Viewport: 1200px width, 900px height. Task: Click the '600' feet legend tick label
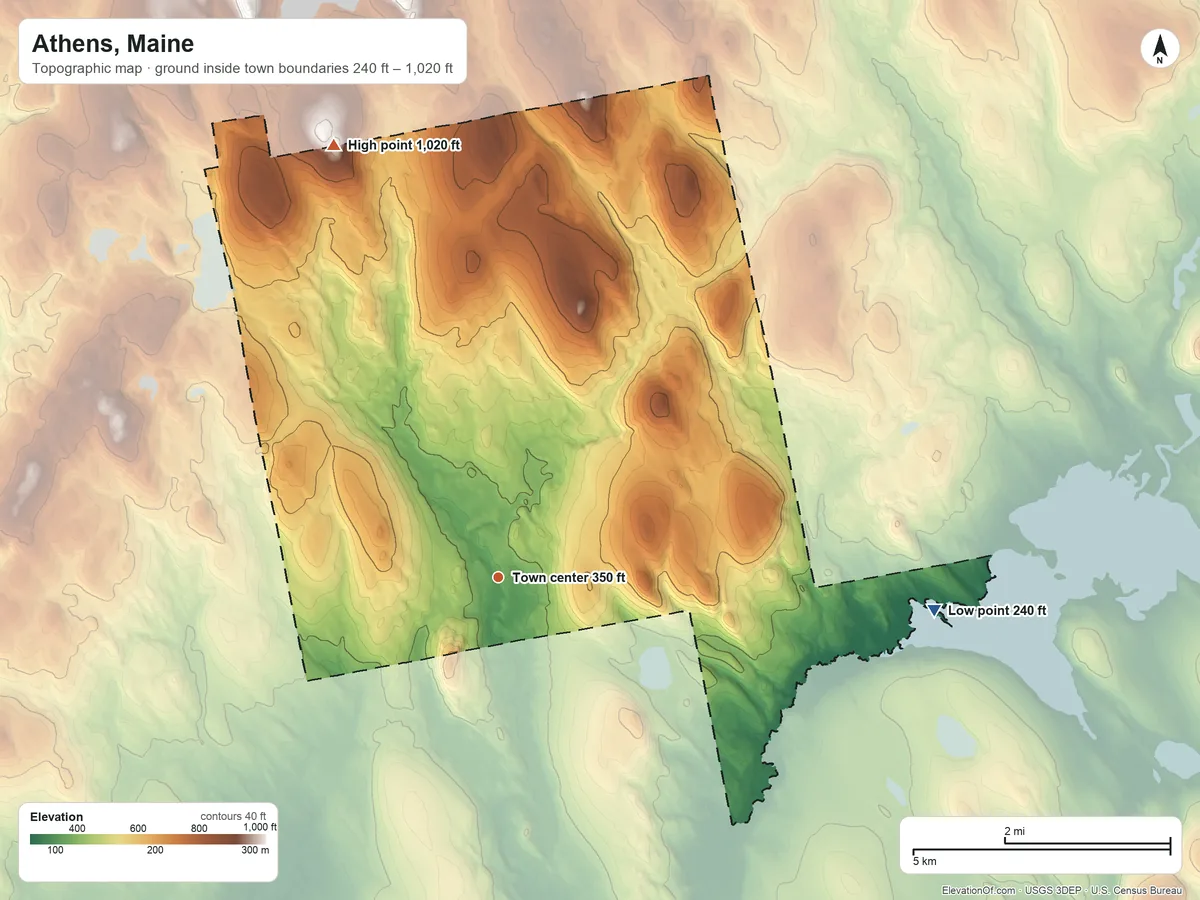(138, 828)
